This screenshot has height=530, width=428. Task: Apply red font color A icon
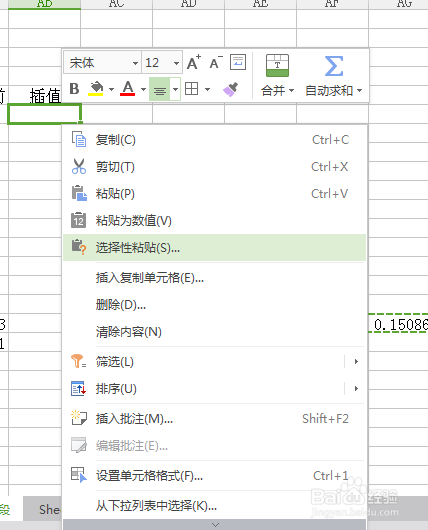[x=127, y=89]
